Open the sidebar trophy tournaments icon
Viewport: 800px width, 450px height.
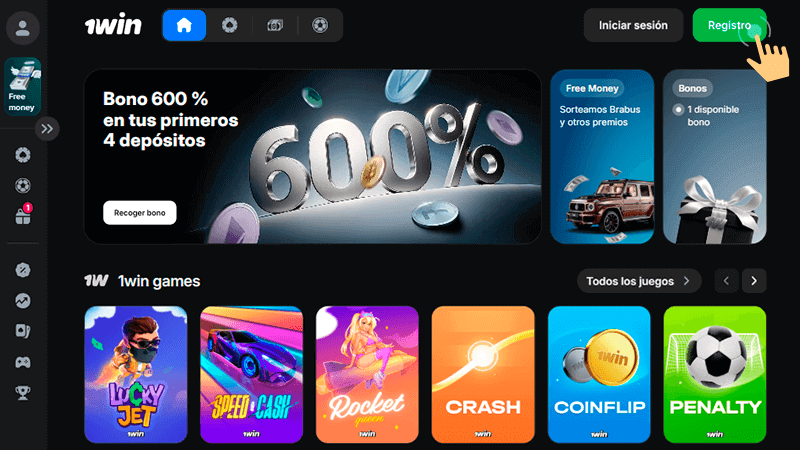coord(22,393)
